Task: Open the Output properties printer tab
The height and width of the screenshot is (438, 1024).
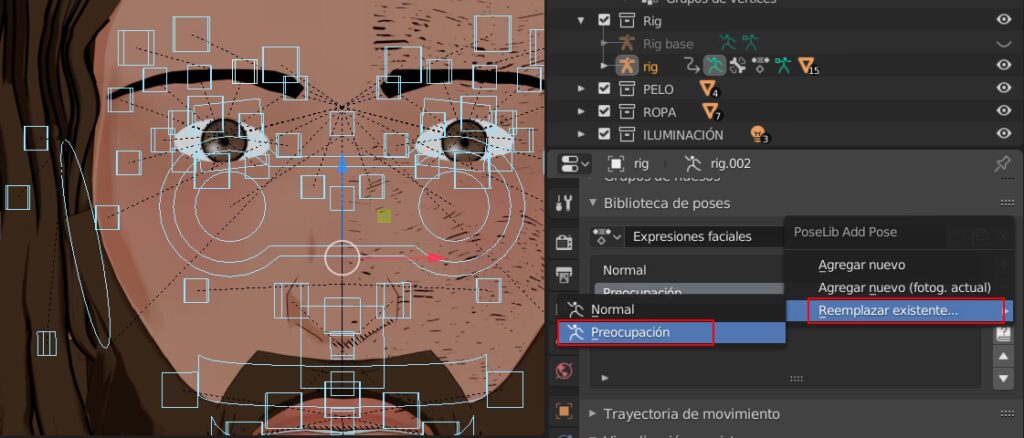Action: click(564, 275)
